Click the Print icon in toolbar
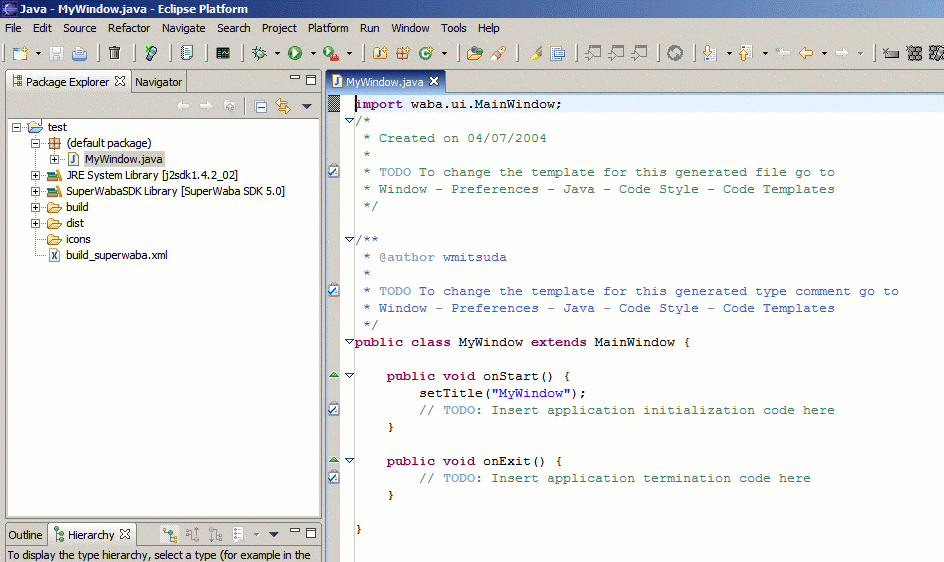 click(x=79, y=53)
